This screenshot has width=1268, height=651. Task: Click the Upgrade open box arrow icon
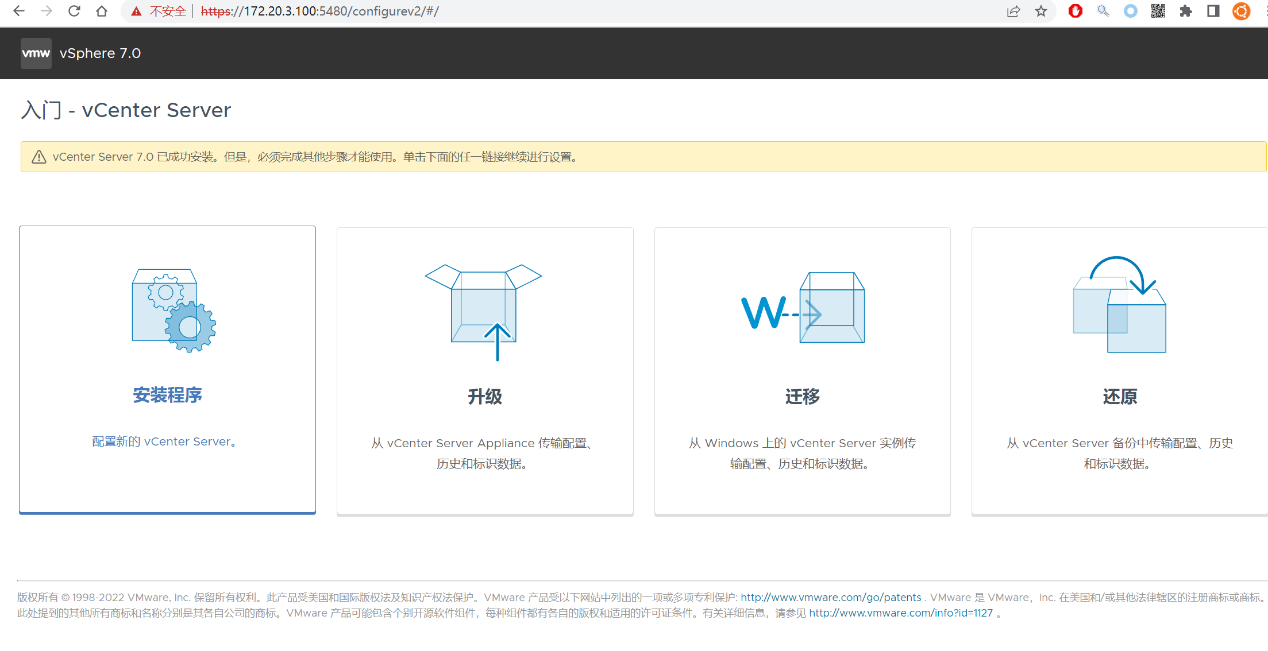pyautogui.click(x=483, y=312)
